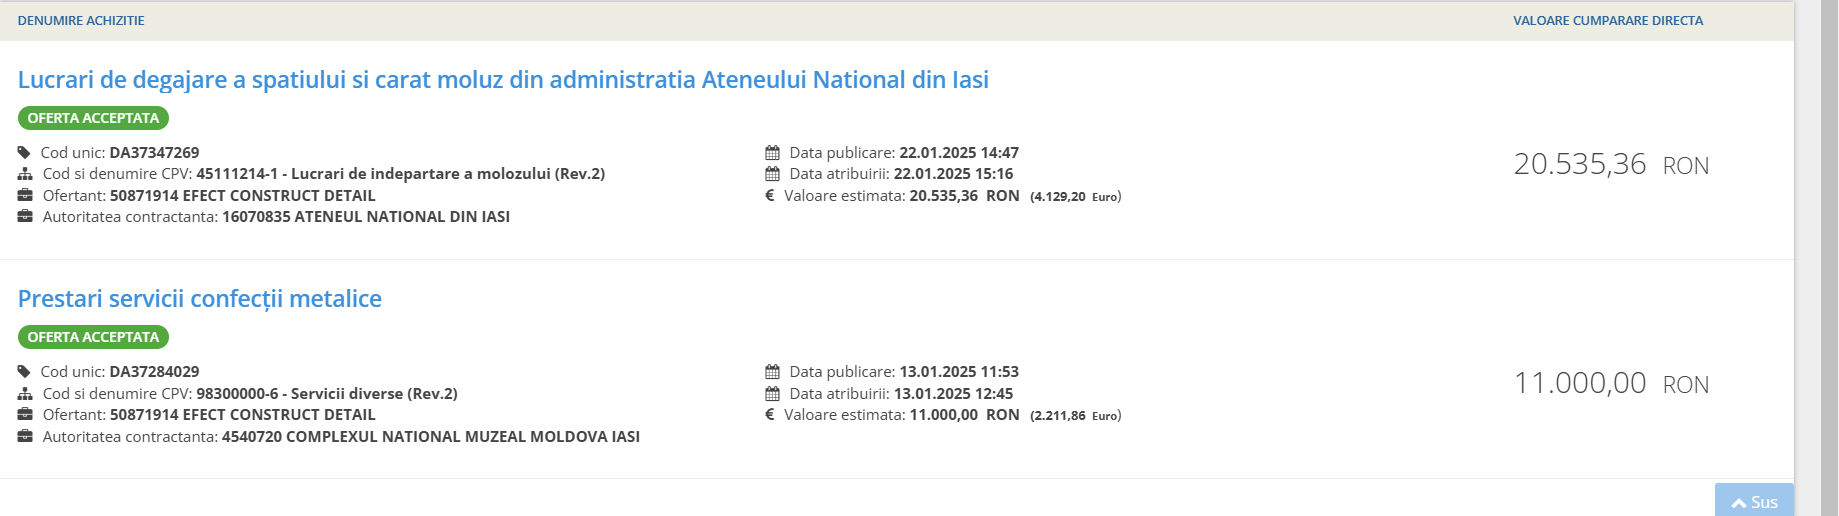This screenshot has width=1839, height=516.
Task: Click the CPV hierarchy icon for 45111214-1
Action: [25, 174]
